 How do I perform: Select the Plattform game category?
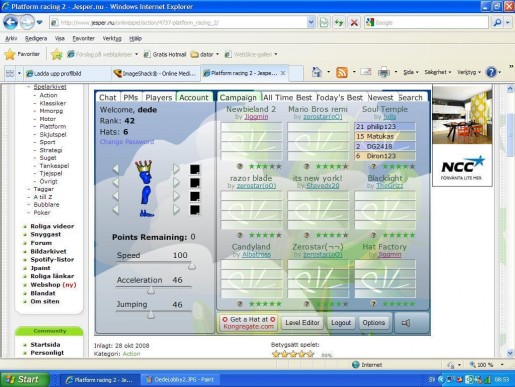tap(53, 126)
